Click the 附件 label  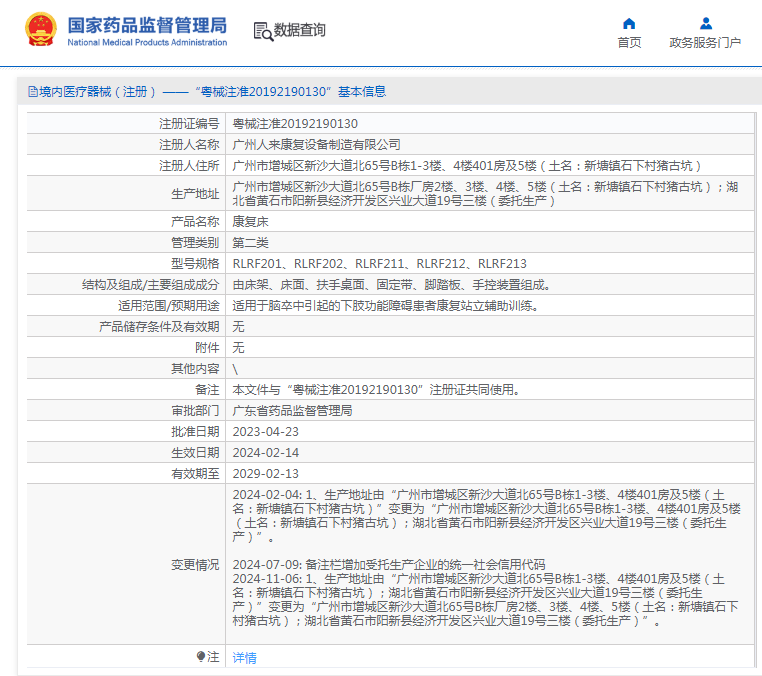point(207,347)
